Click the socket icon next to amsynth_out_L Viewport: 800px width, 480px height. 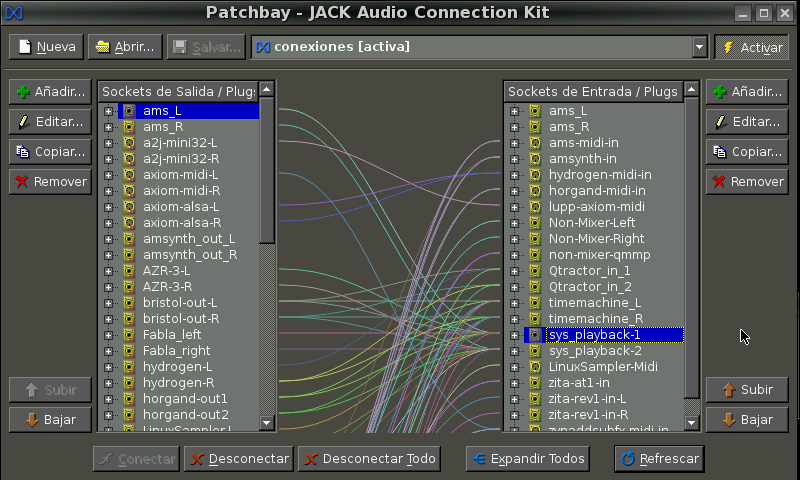(x=129, y=239)
